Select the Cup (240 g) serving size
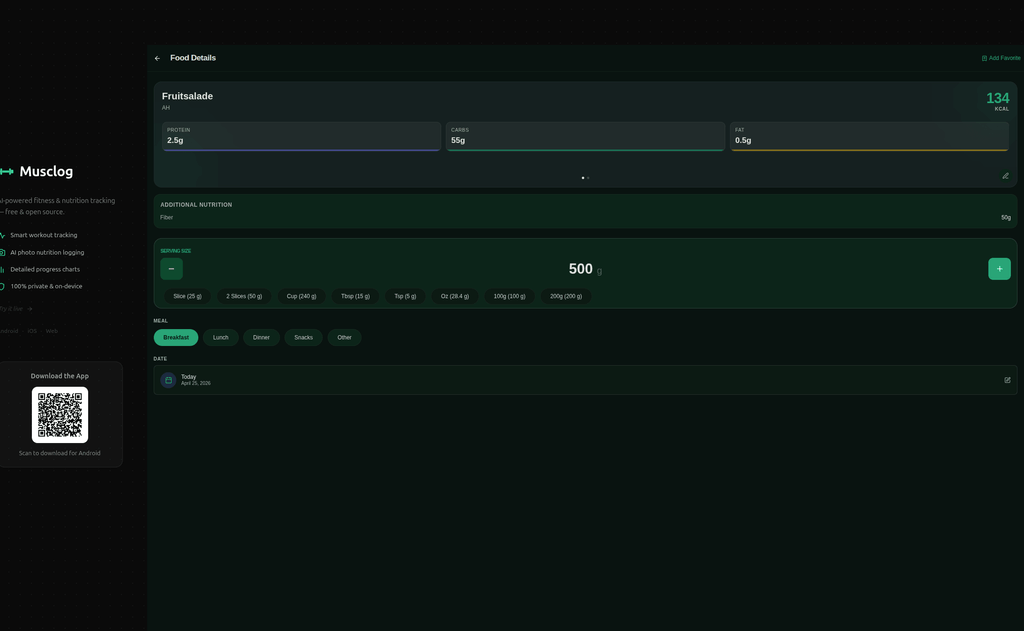 tap(300, 296)
